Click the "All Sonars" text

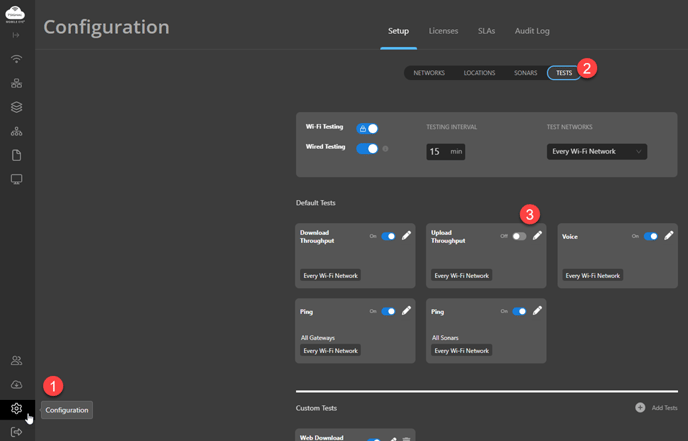click(x=445, y=338)
